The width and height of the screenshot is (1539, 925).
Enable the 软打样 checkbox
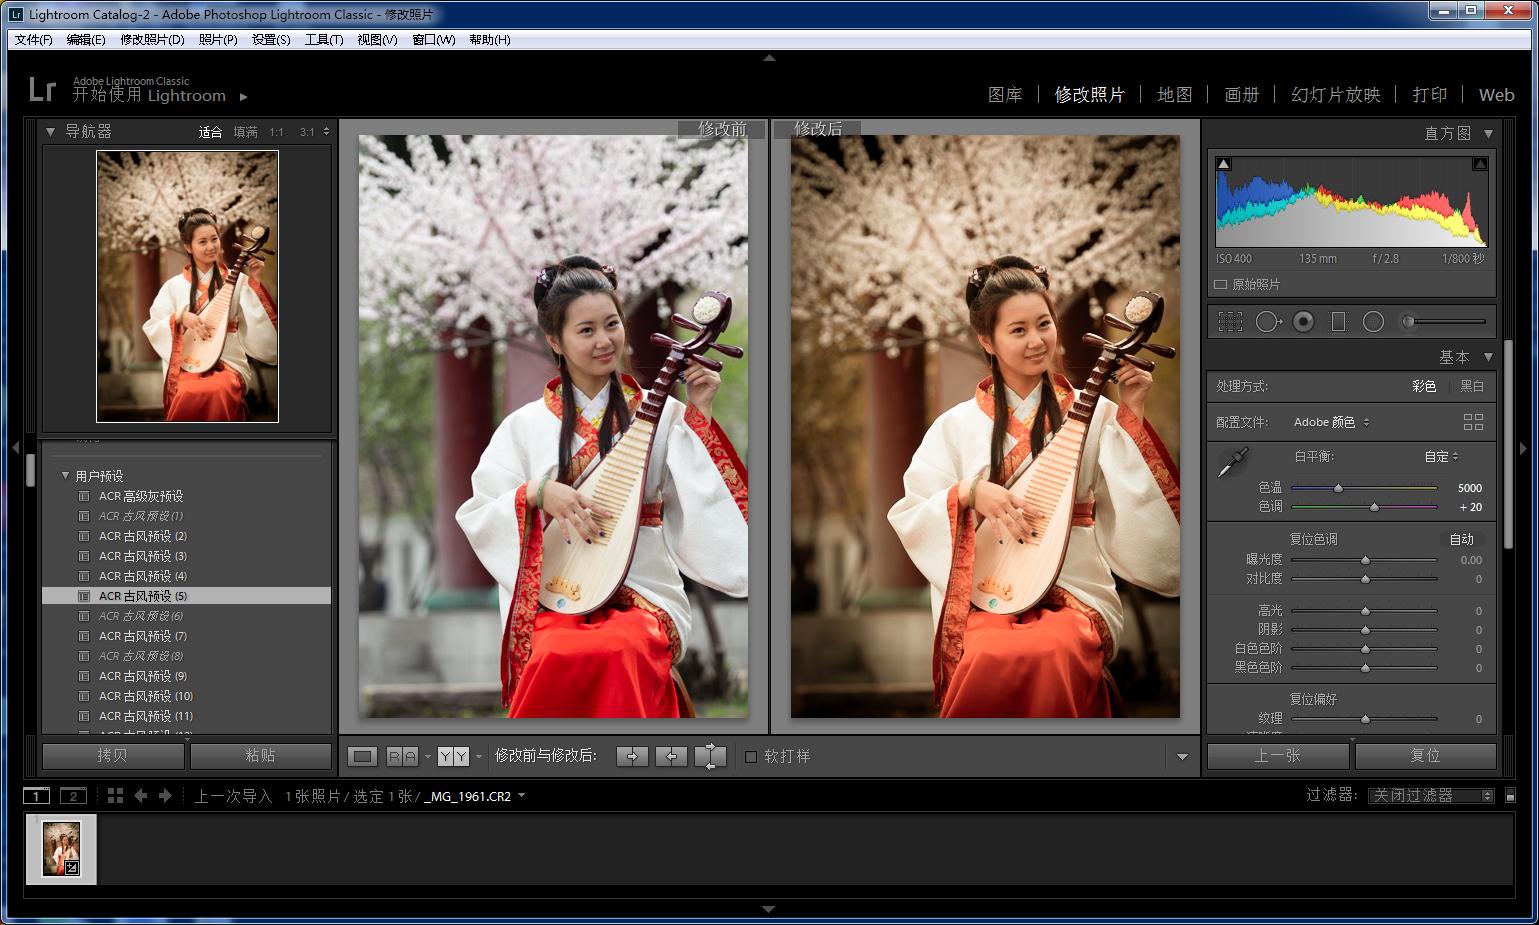(752, 757)
